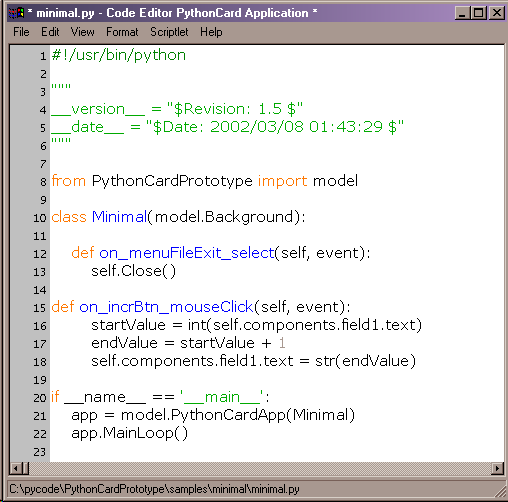
Task: Click 'self.Close()' on line 13
Action: [x=133, y=271]
